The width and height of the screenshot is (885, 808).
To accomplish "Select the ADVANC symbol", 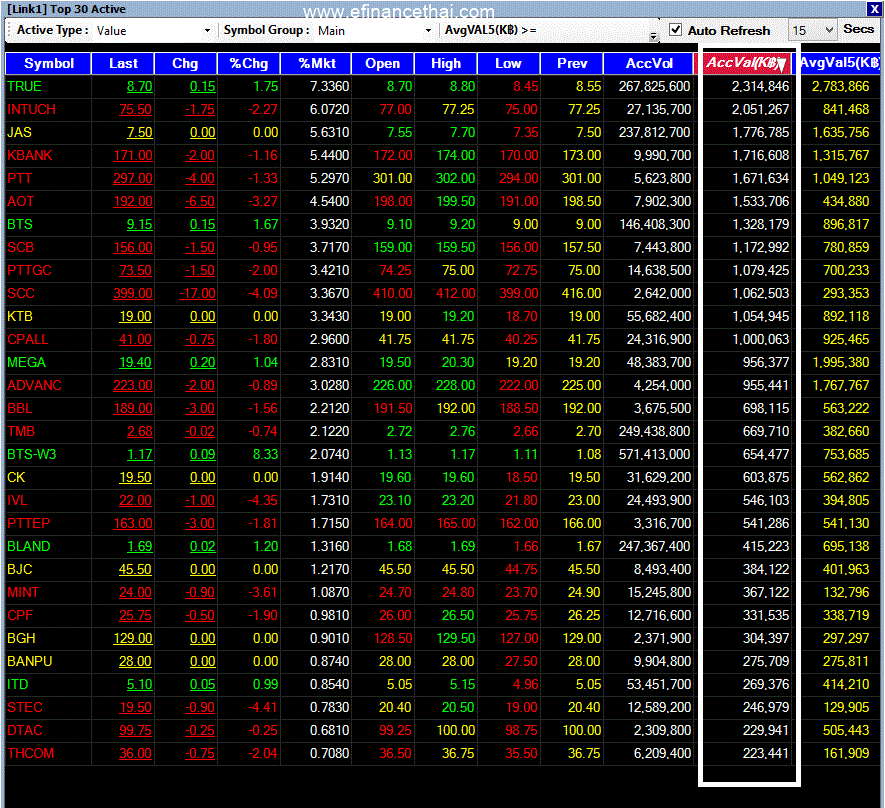I will pyautogui.click(x=34, y=385).
